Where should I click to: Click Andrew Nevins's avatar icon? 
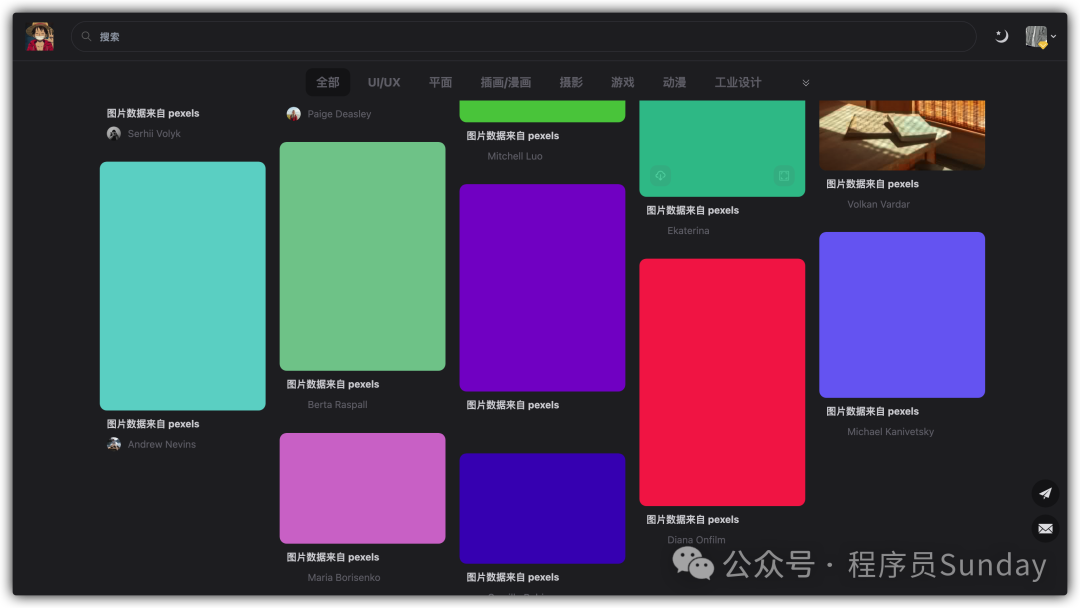pos(114,444)
